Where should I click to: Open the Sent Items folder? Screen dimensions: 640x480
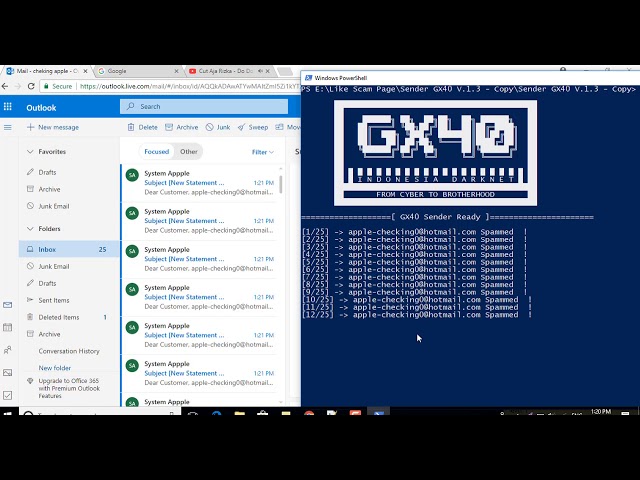[x=54, y=300]
